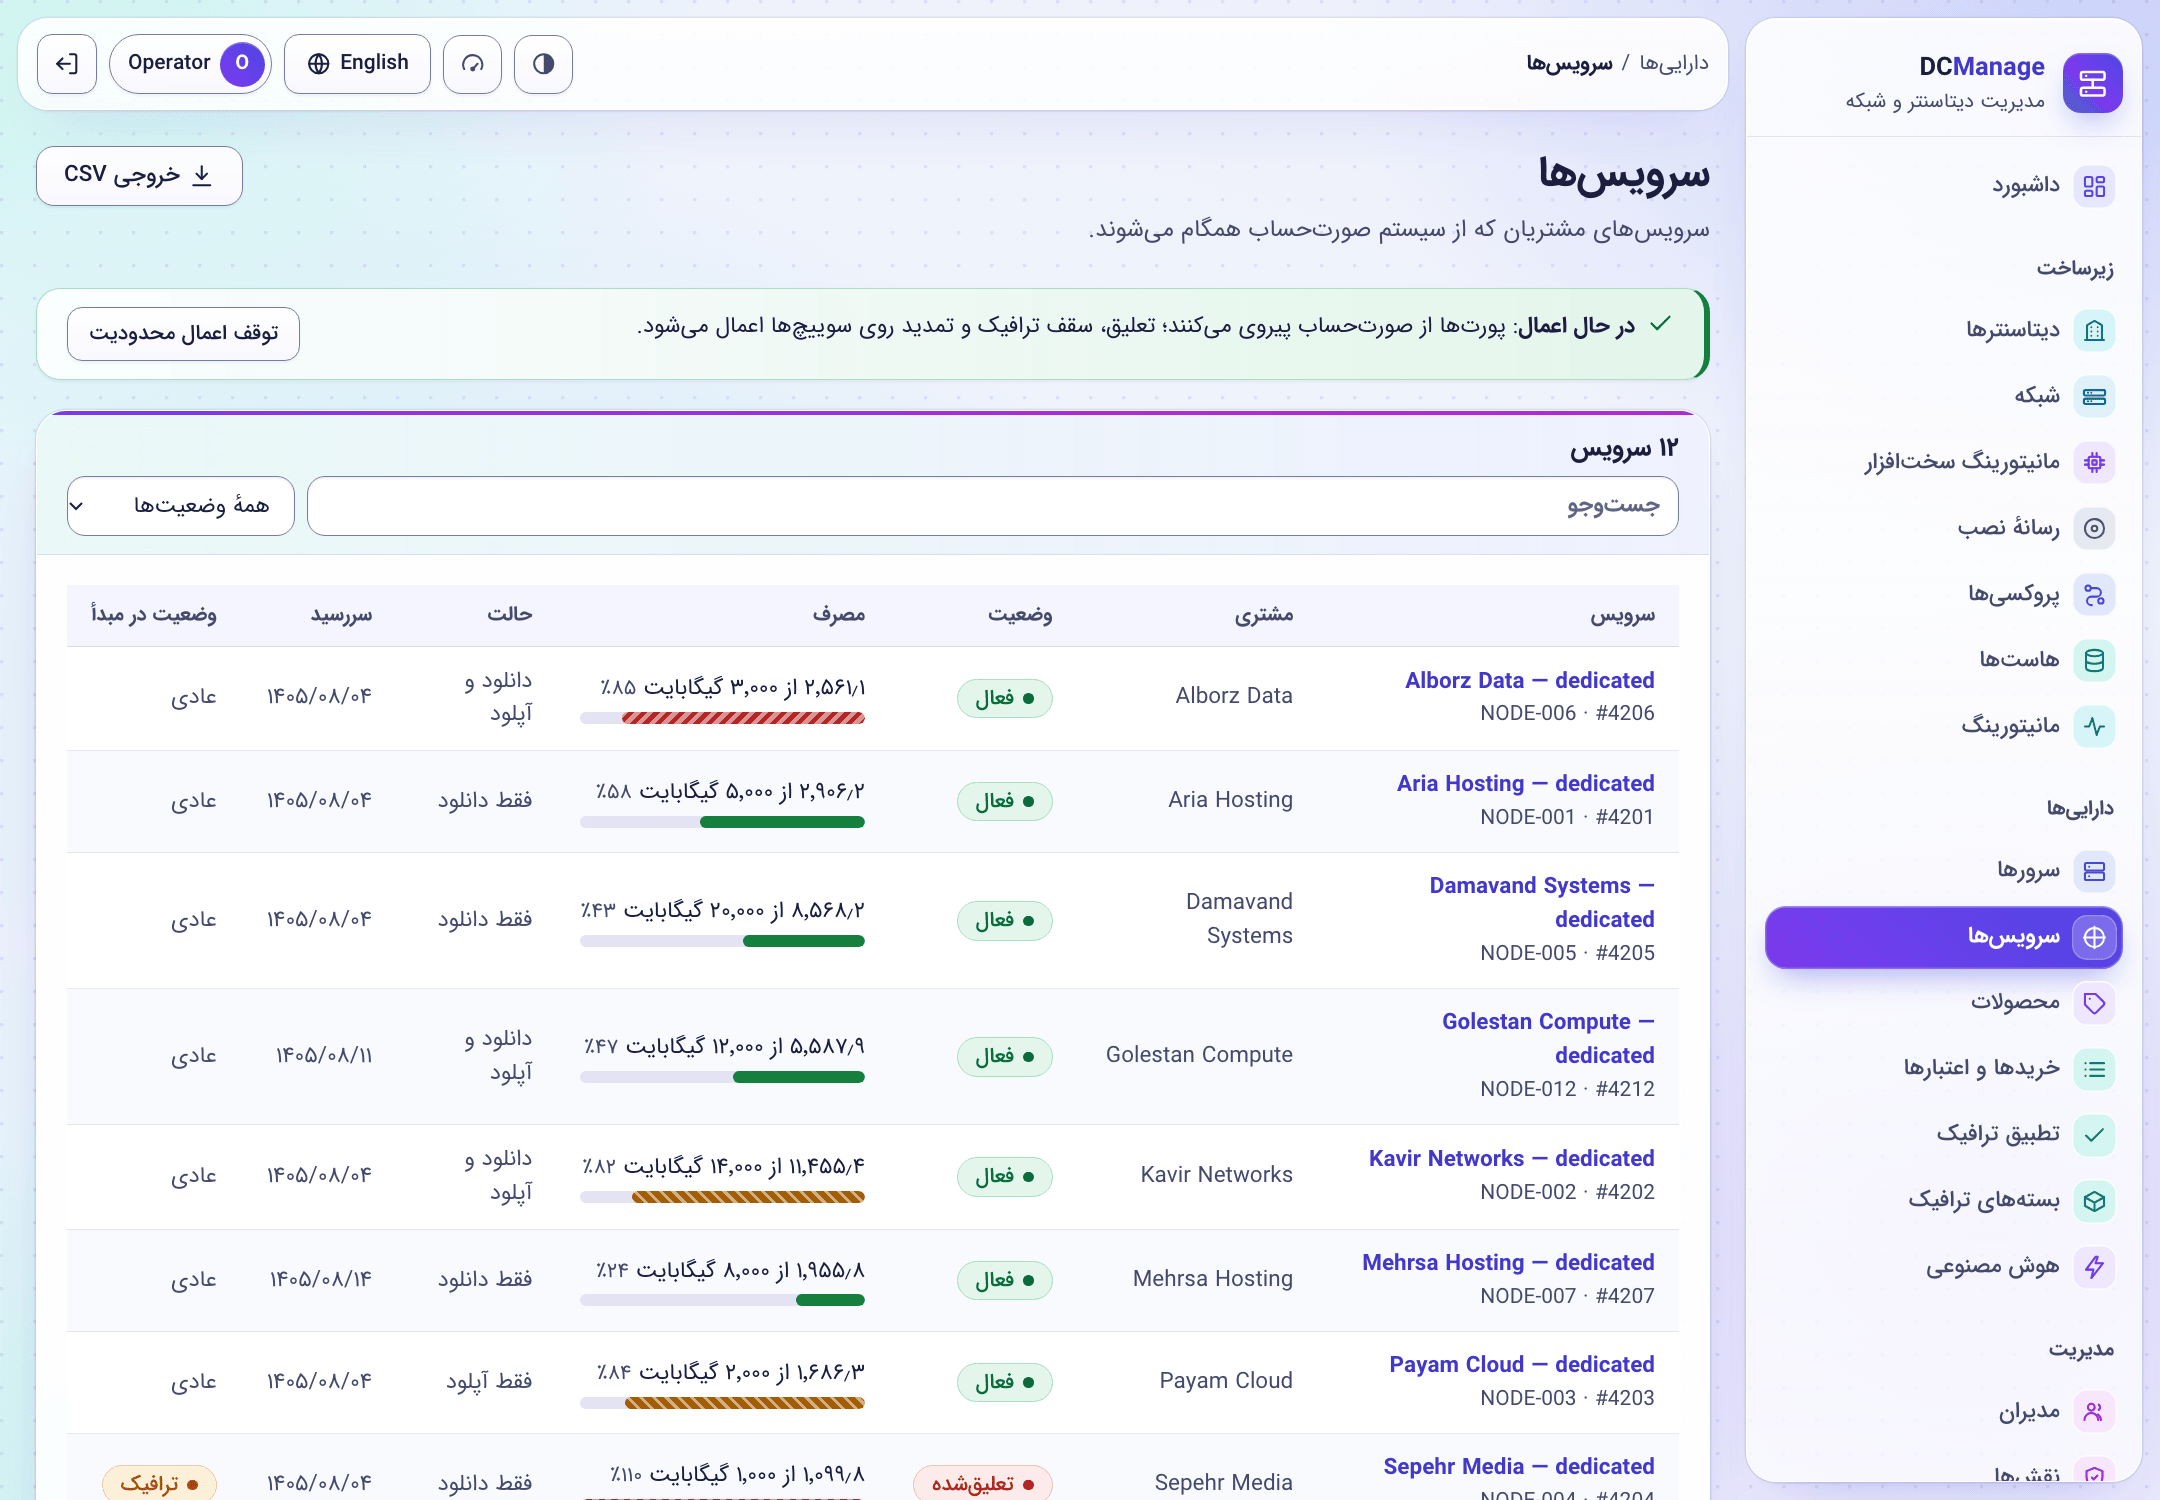Toggle the dark/light theme contrast icon

pos(543,64)
